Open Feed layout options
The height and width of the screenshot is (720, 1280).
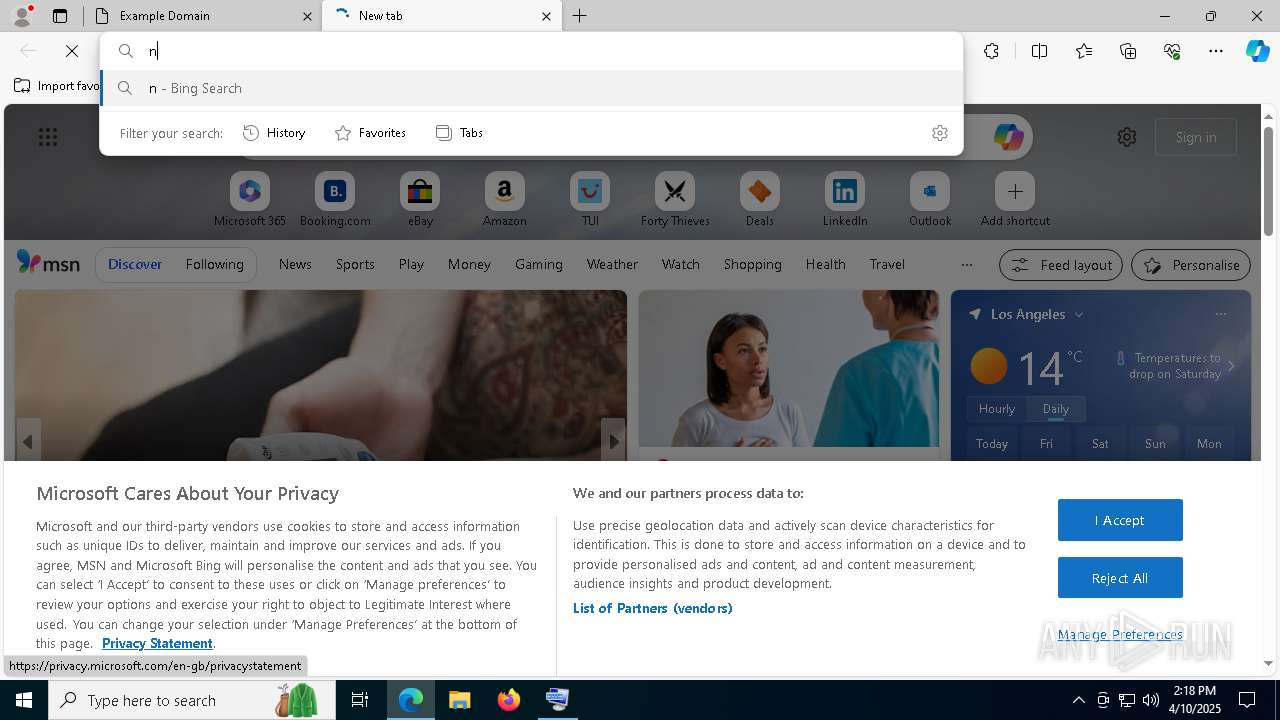1062,265
